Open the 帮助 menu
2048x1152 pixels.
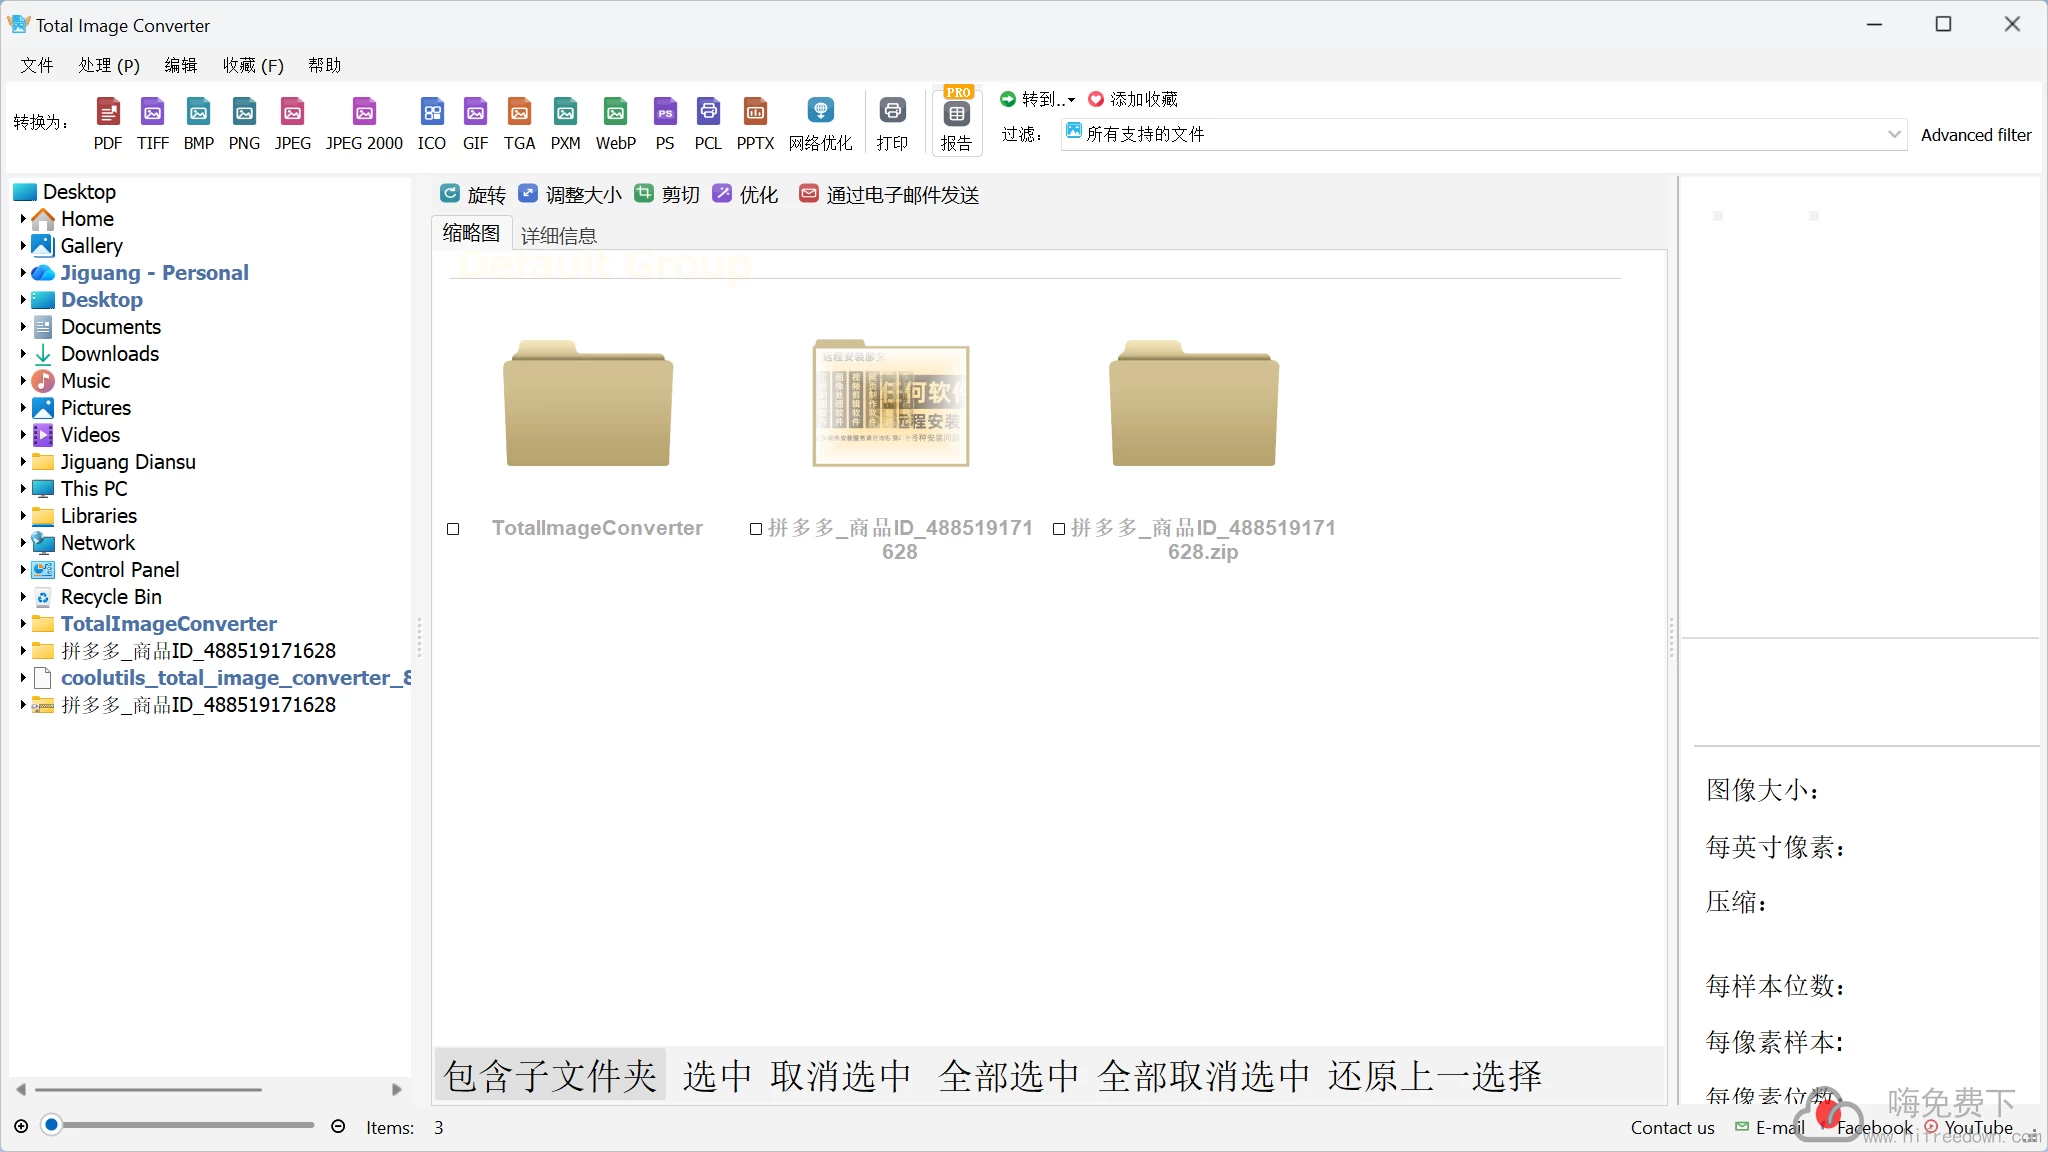click(325, 65)
